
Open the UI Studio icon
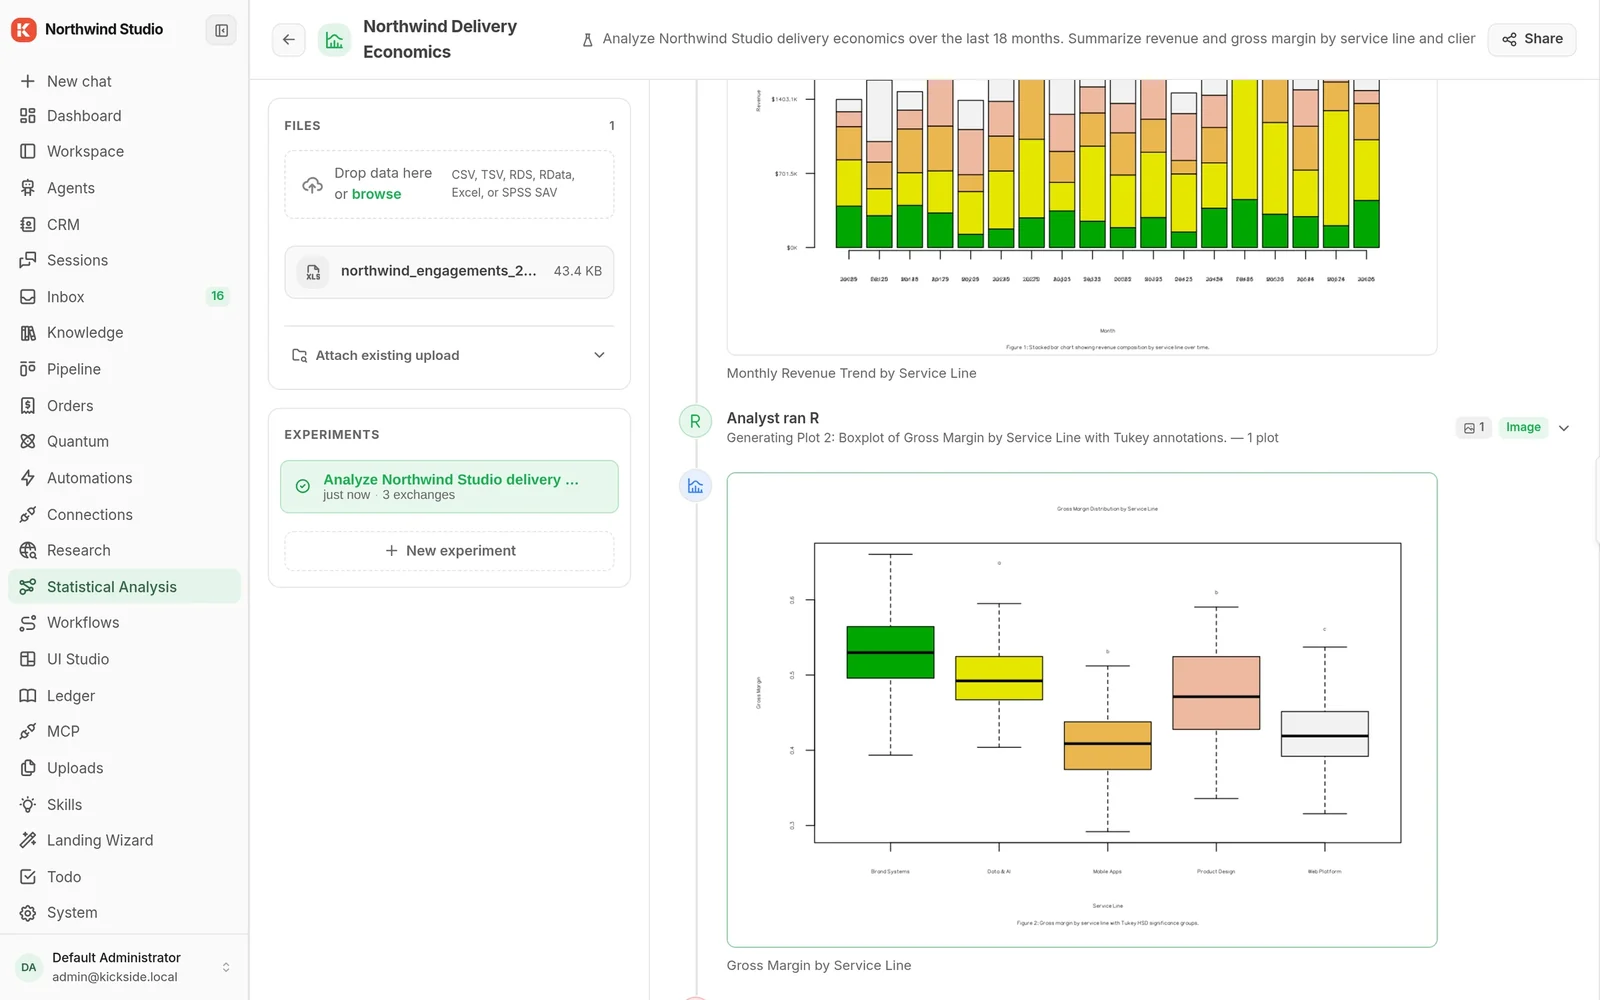coord(28,659)
